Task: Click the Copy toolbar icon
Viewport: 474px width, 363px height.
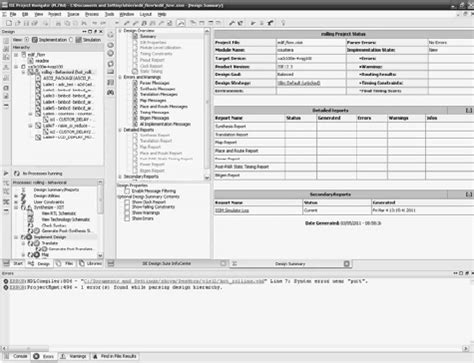Action: (67, 23)
